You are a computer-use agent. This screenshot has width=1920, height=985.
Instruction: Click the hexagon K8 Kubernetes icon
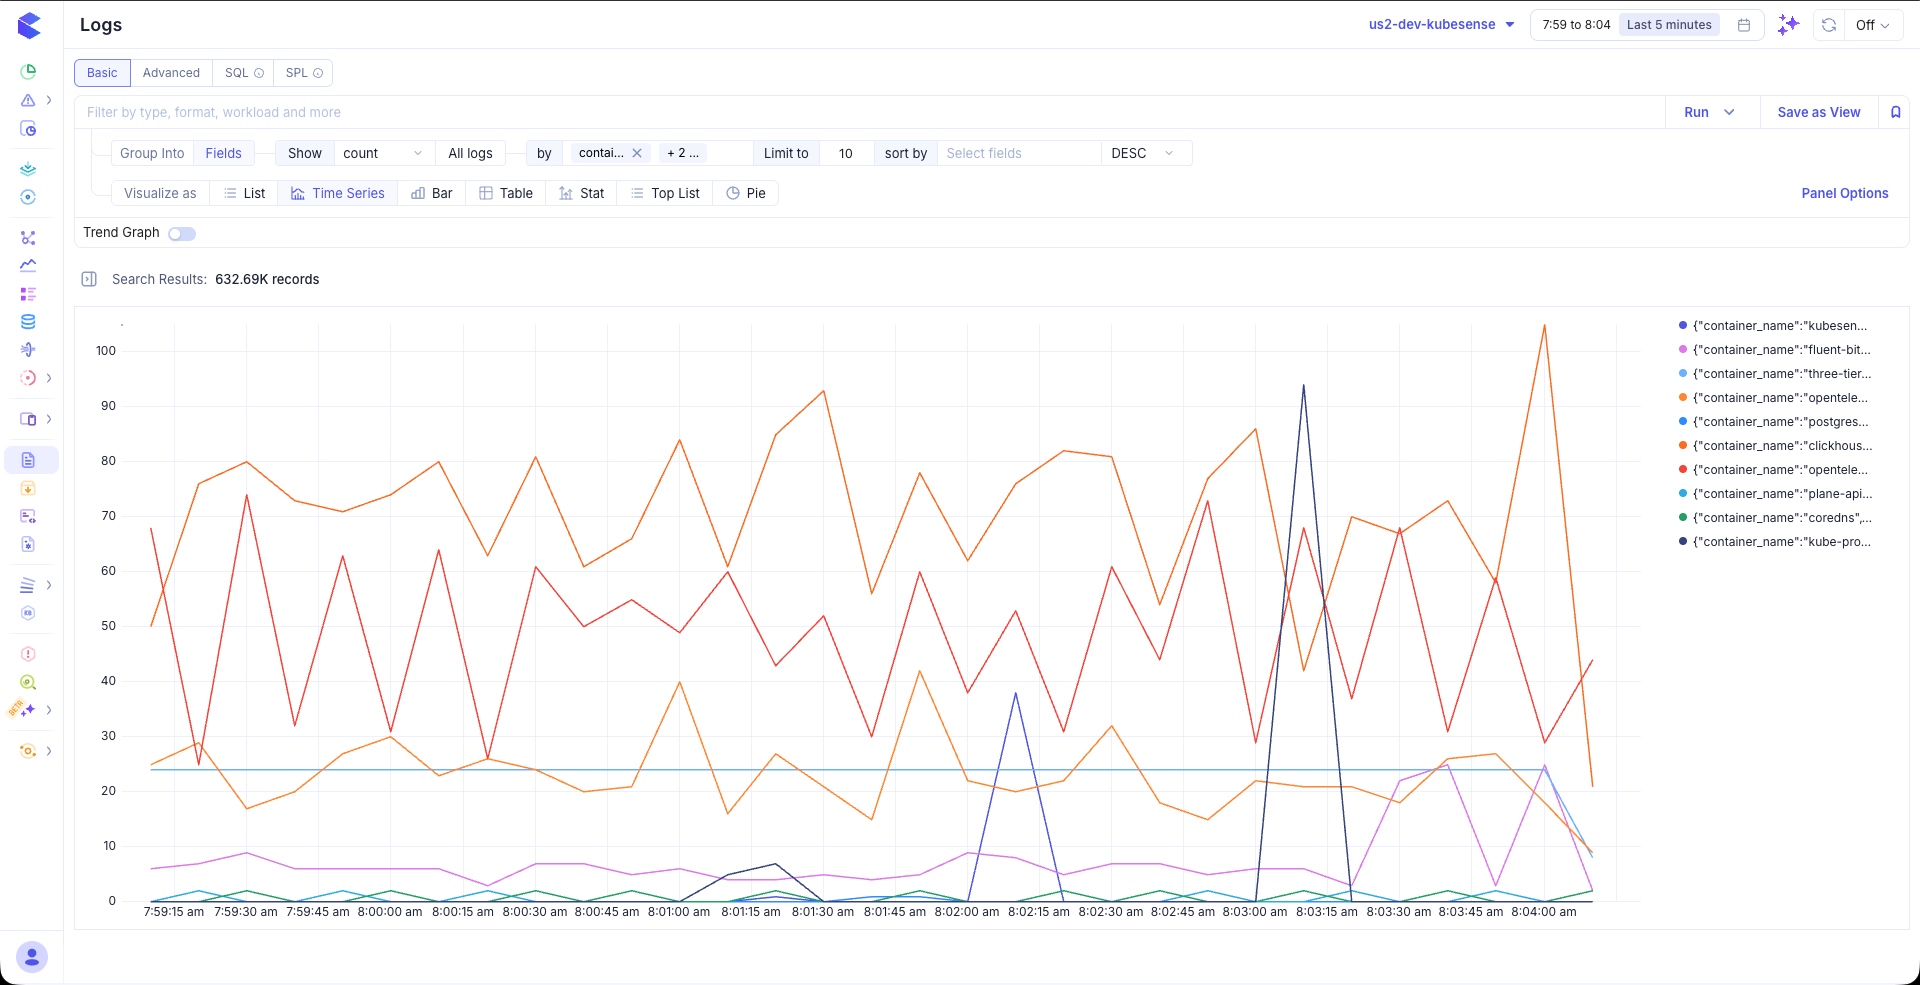[28, 613]
